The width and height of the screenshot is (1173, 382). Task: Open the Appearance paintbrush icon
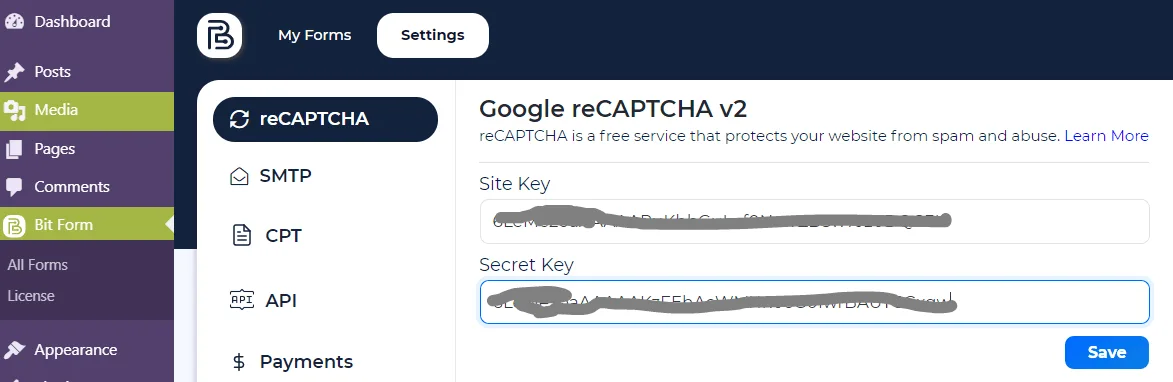(14, 350)
